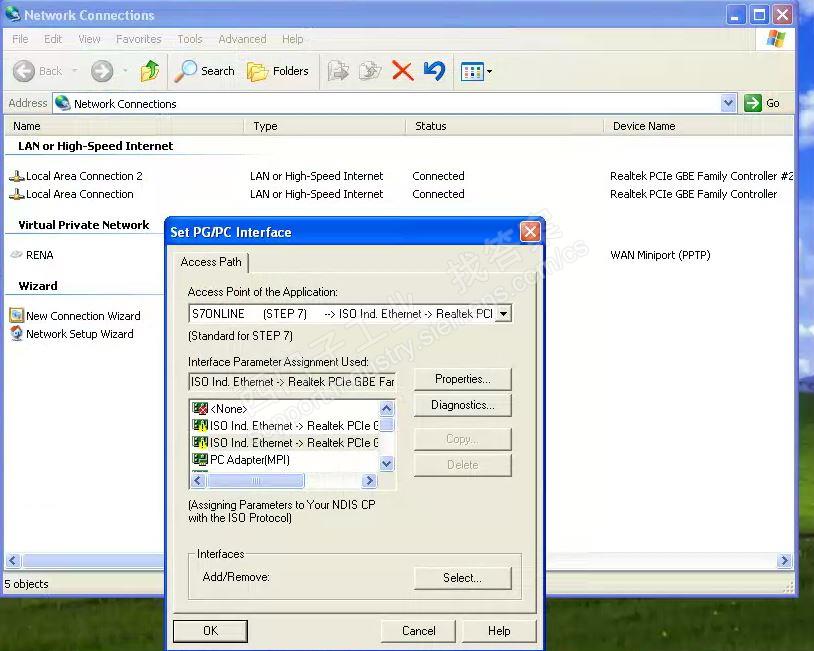814x651 pixels.
Task: Click the Windows flag logo icon
Action: coord(776,39)
